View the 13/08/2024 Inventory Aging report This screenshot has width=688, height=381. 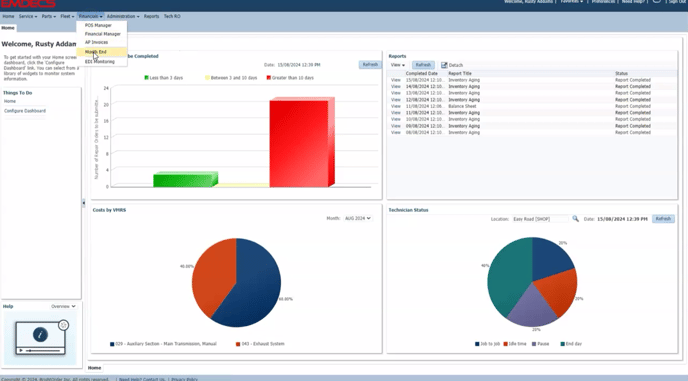396,93
